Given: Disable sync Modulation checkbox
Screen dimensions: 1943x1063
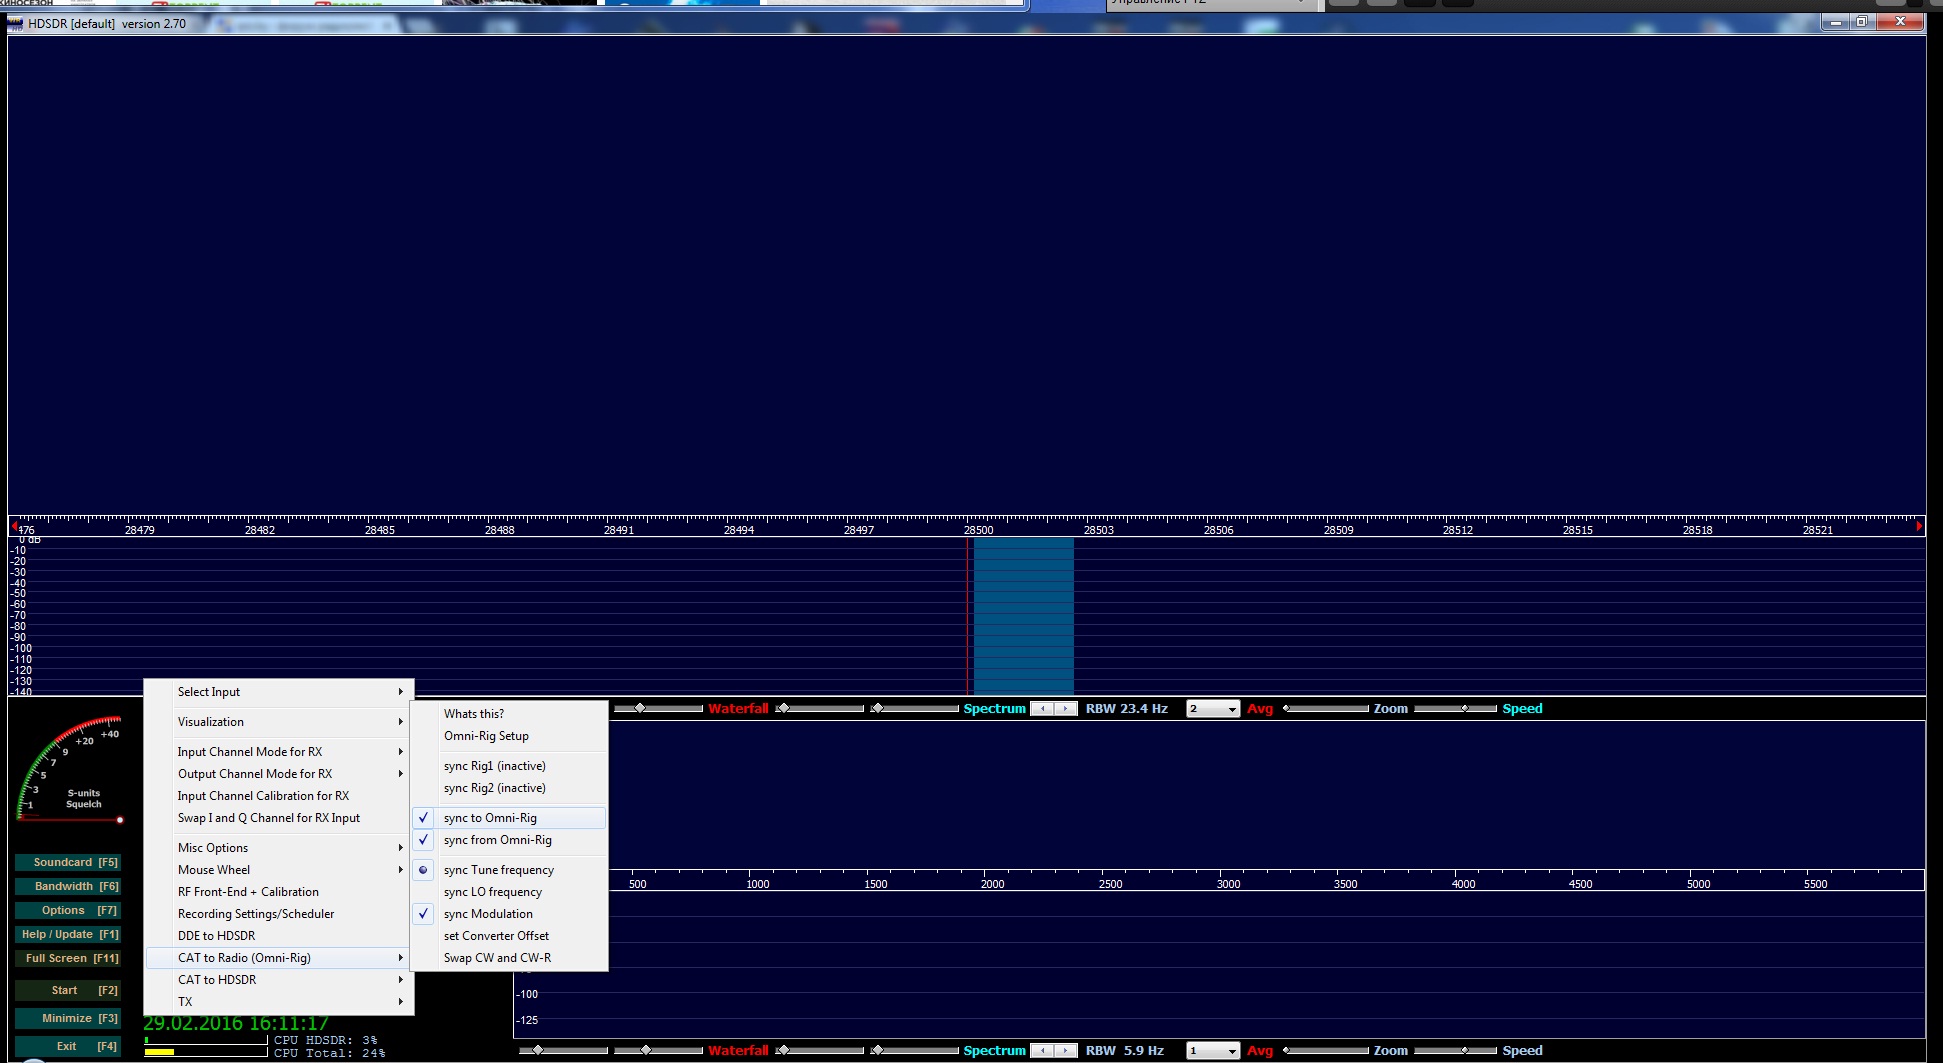Looking at the screenshot, I should 488,914.
